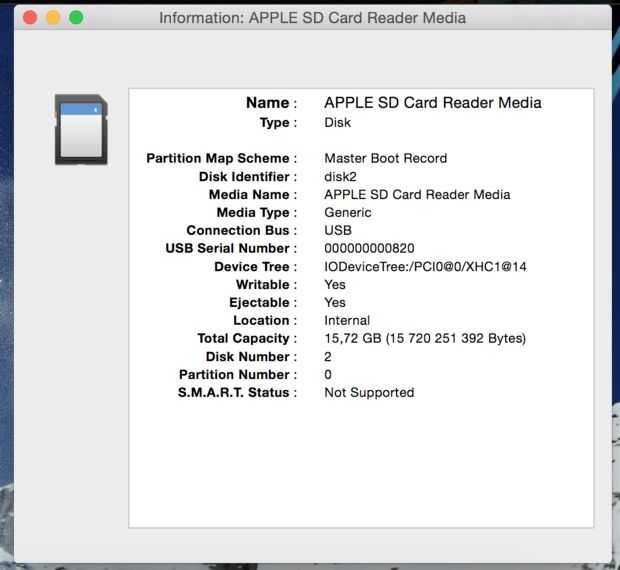
Task: Select the Disk Number value '2'
Action: coord(328,357)
